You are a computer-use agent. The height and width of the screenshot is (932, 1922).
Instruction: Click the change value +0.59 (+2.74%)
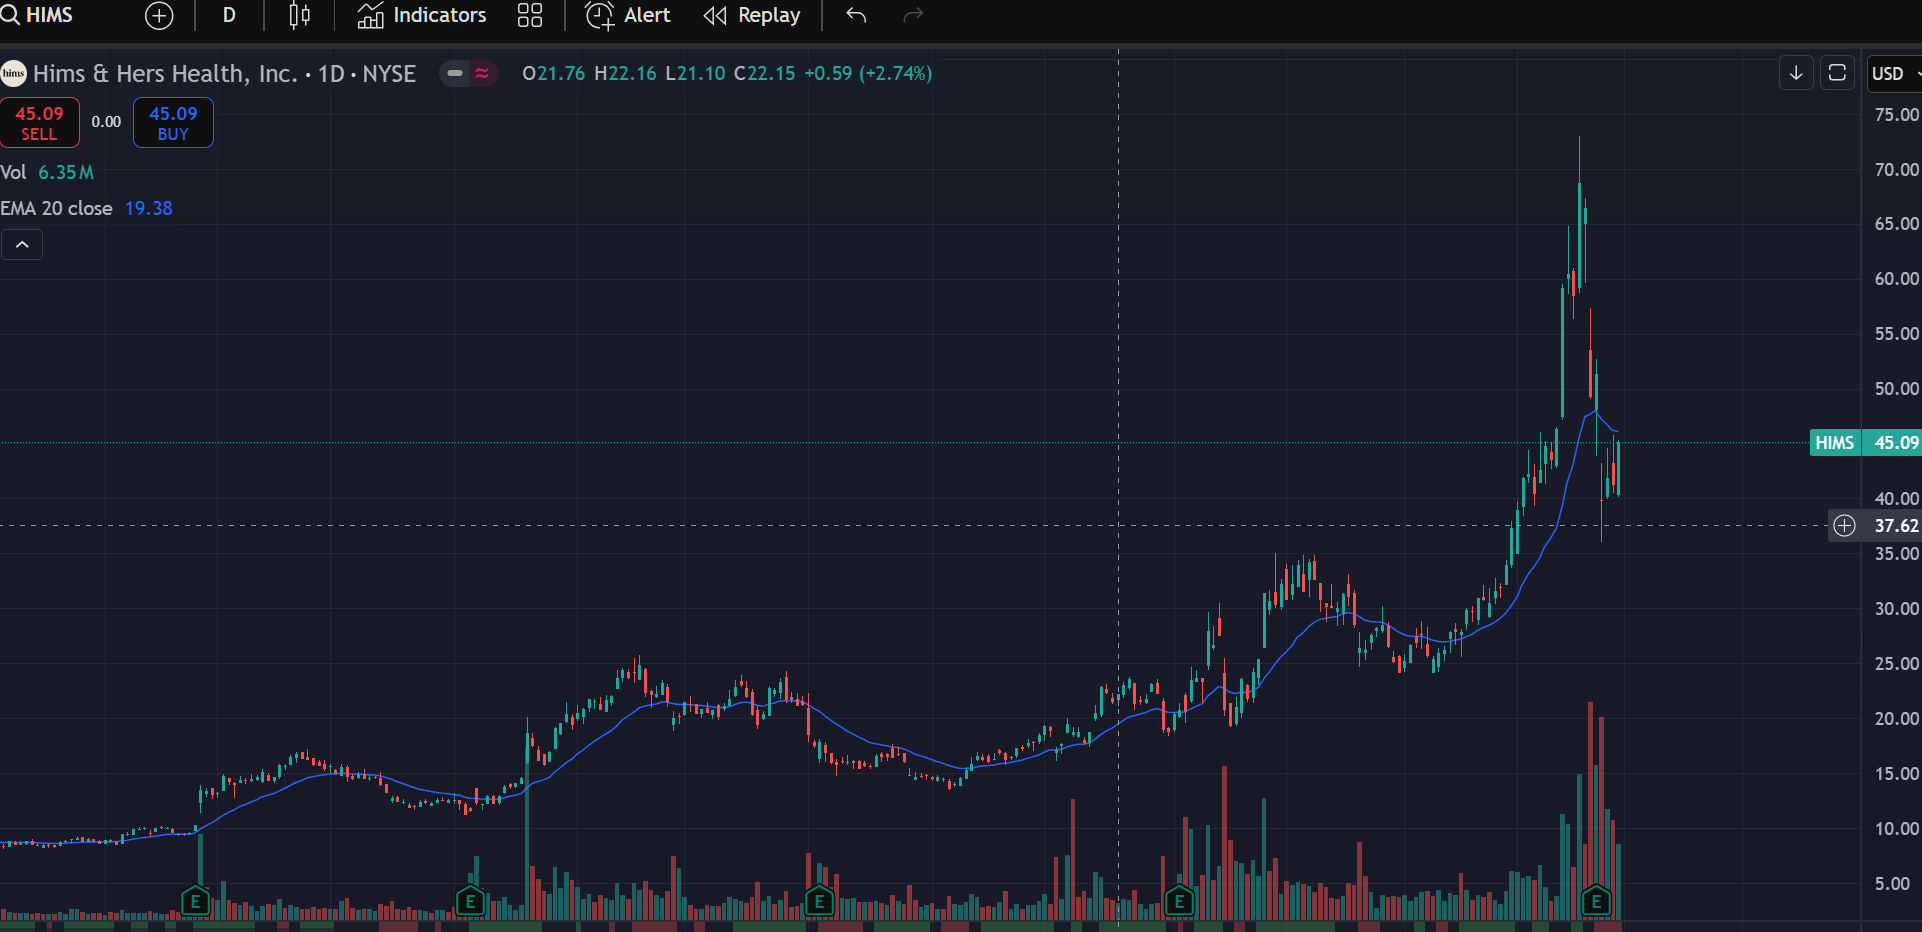(868, 74)
